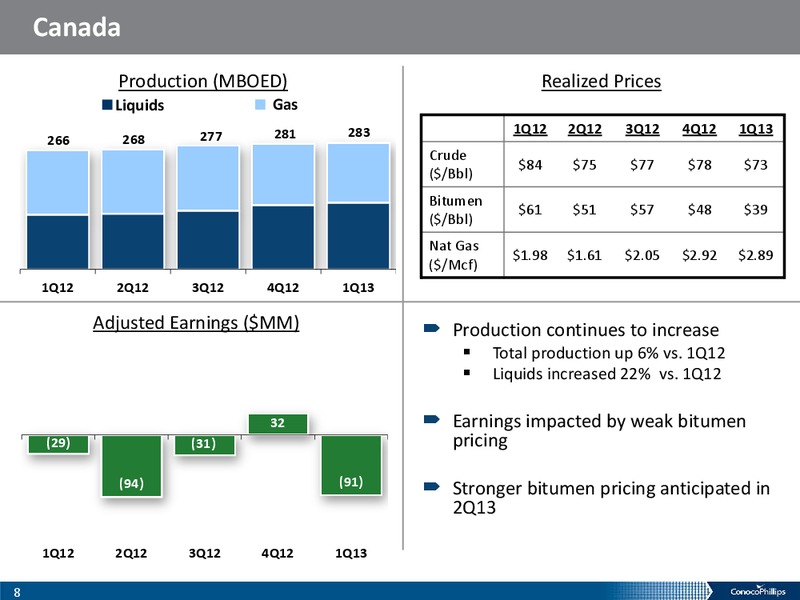Click the Liquids legend color swatch
The height and width of the screenshot is (600, 800).
(107, 105)
